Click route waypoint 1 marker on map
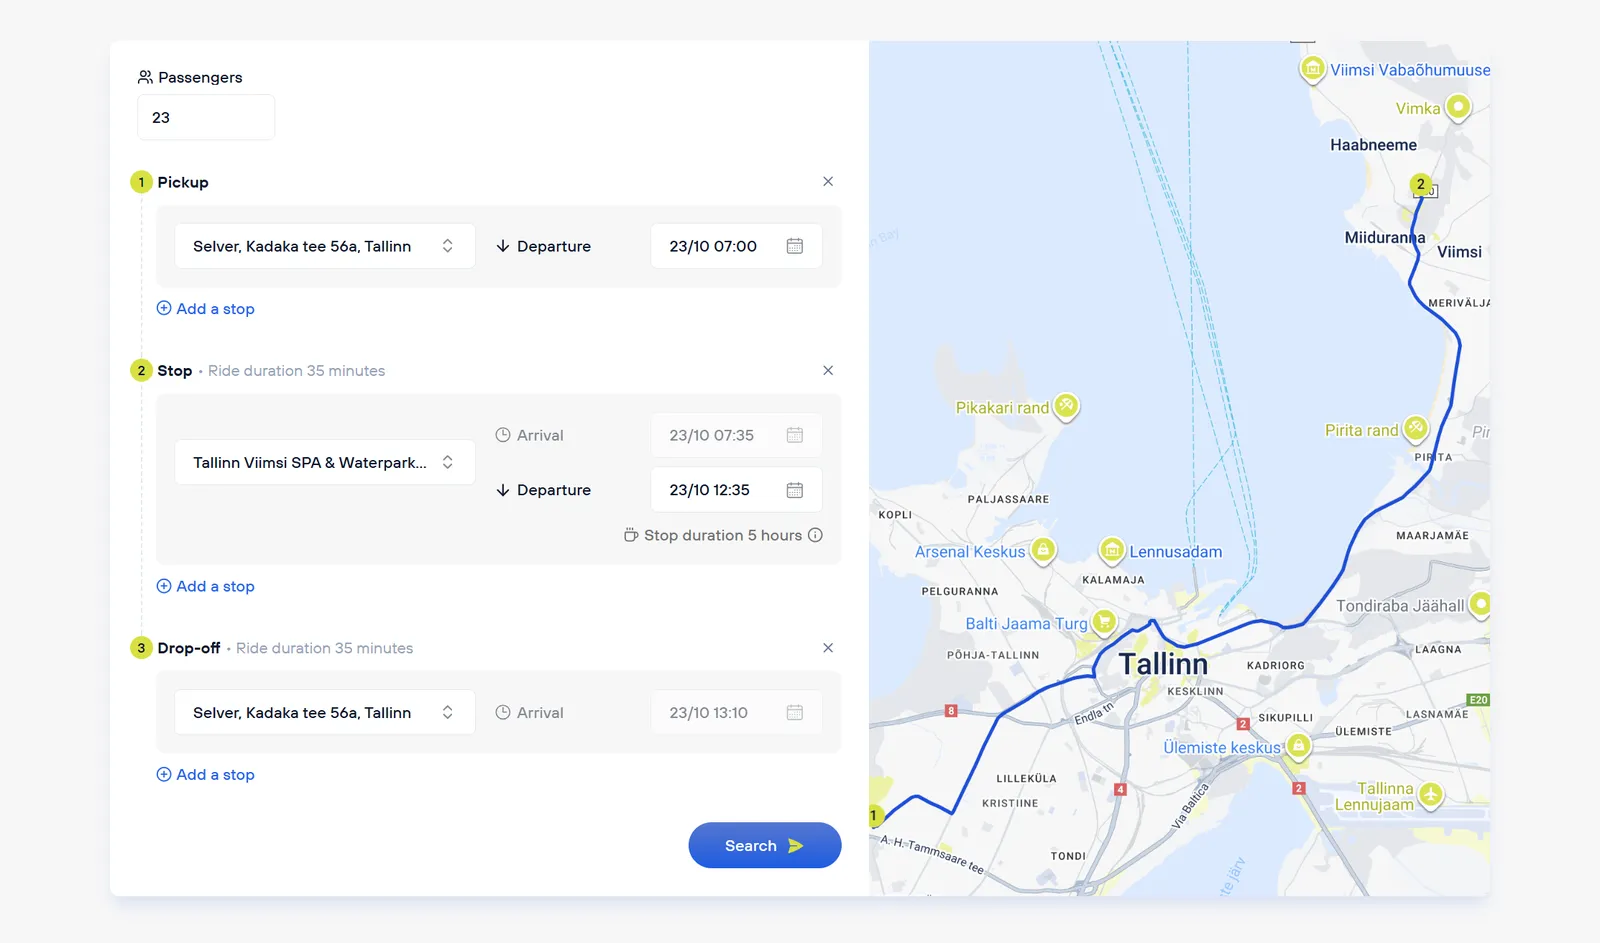This screenshot has width=1600, height=943. click(875, 815)
